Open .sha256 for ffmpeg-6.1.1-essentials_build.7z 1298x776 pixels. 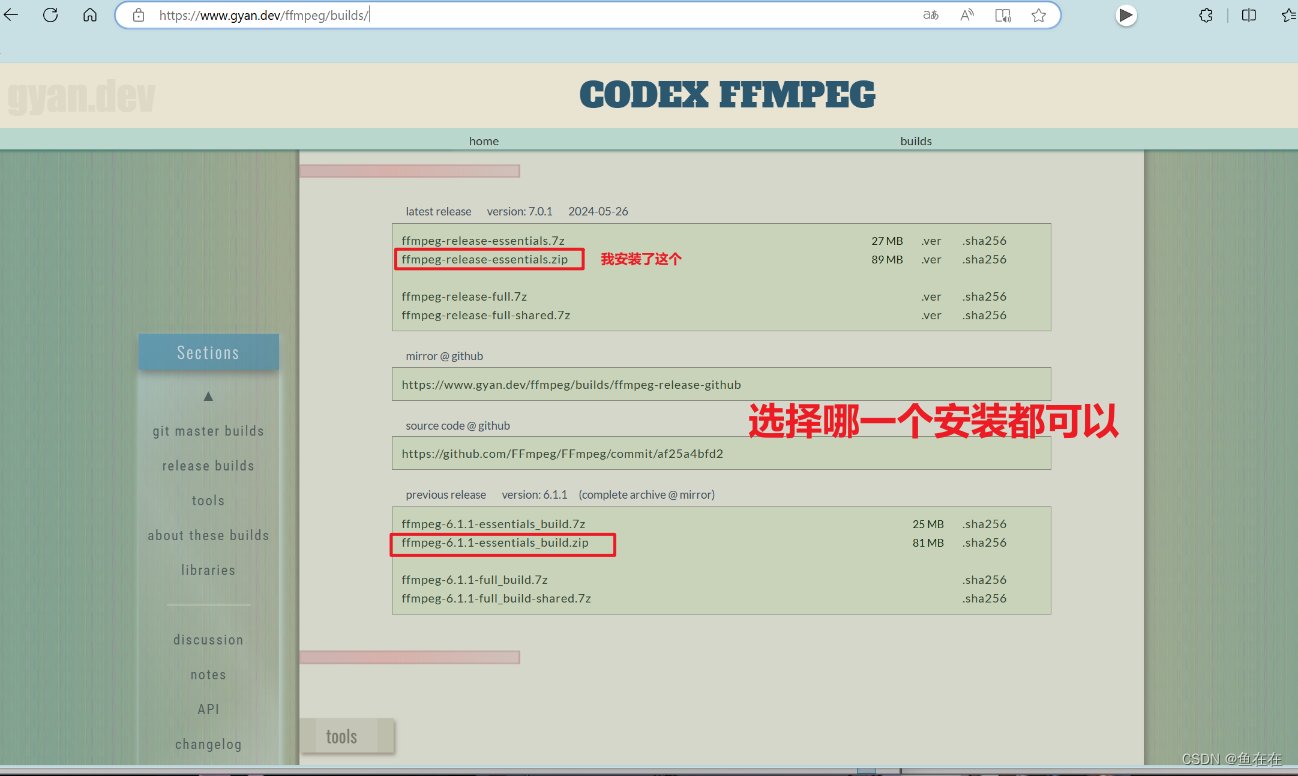tap(984, 524)
